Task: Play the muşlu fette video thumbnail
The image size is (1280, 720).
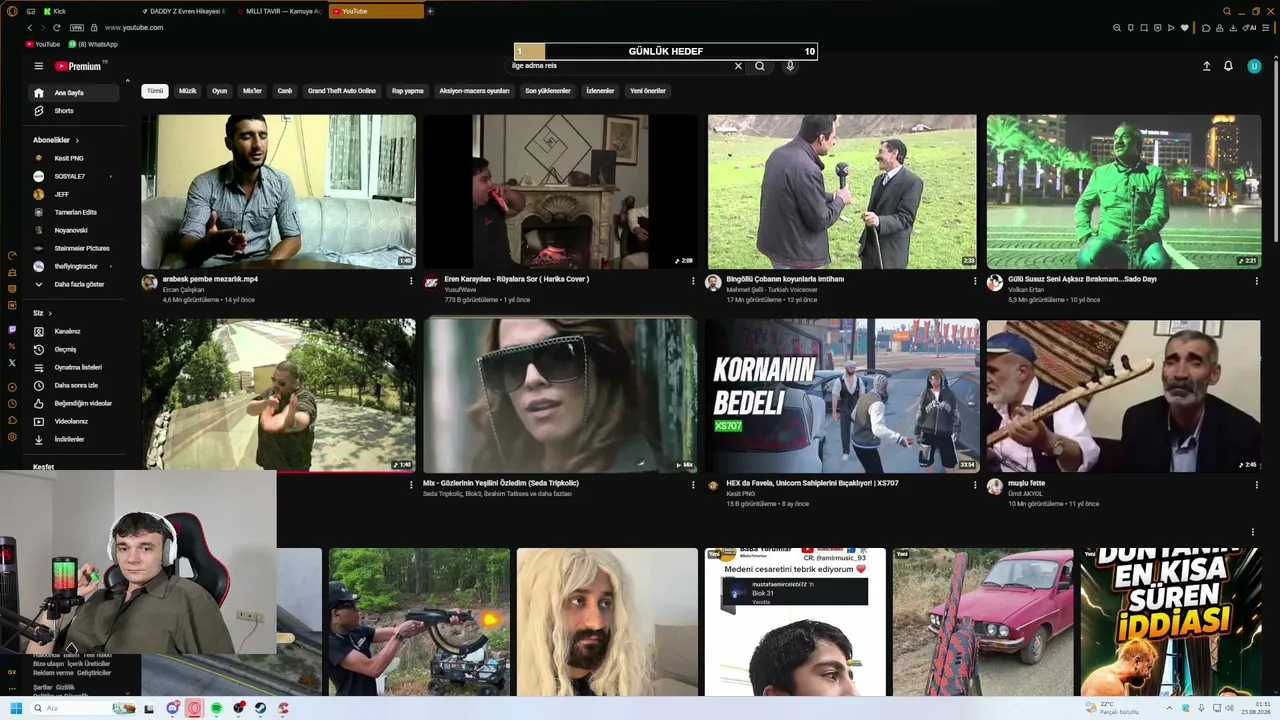Action: click(x=1124, y=395)
